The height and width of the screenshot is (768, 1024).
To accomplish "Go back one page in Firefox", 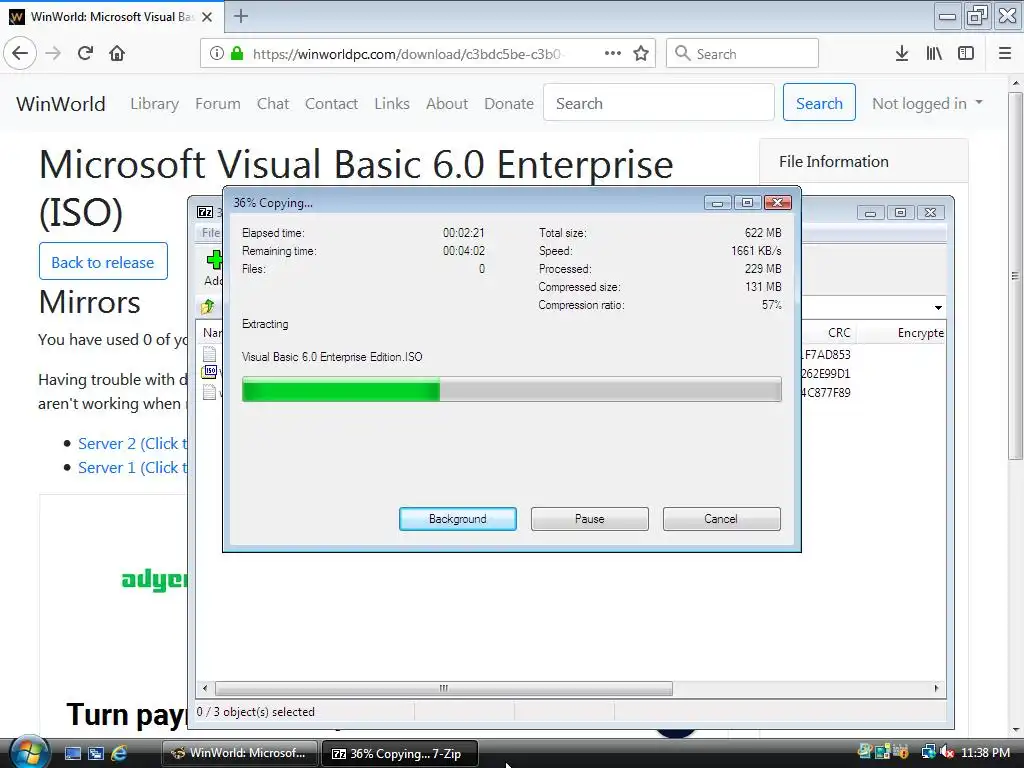I will [x=20, y=54].
